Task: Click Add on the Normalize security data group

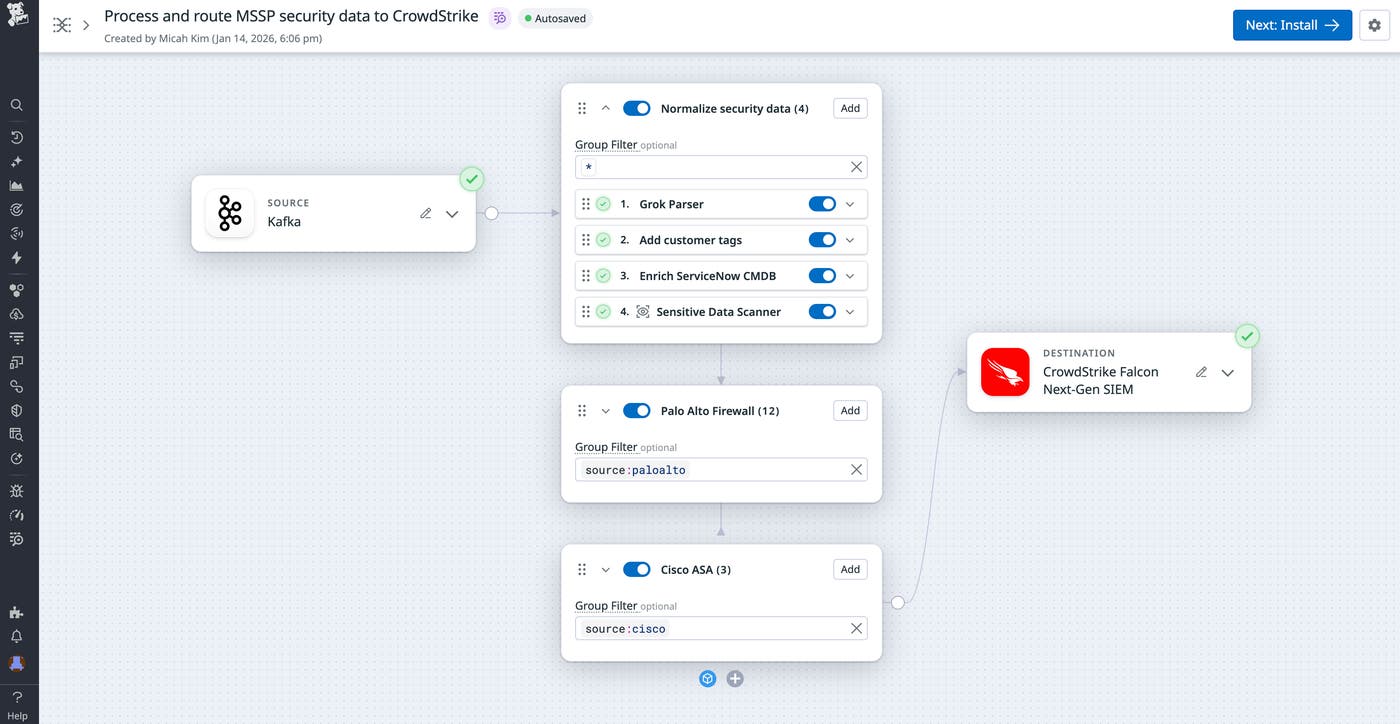Action: tap(849, 107)
